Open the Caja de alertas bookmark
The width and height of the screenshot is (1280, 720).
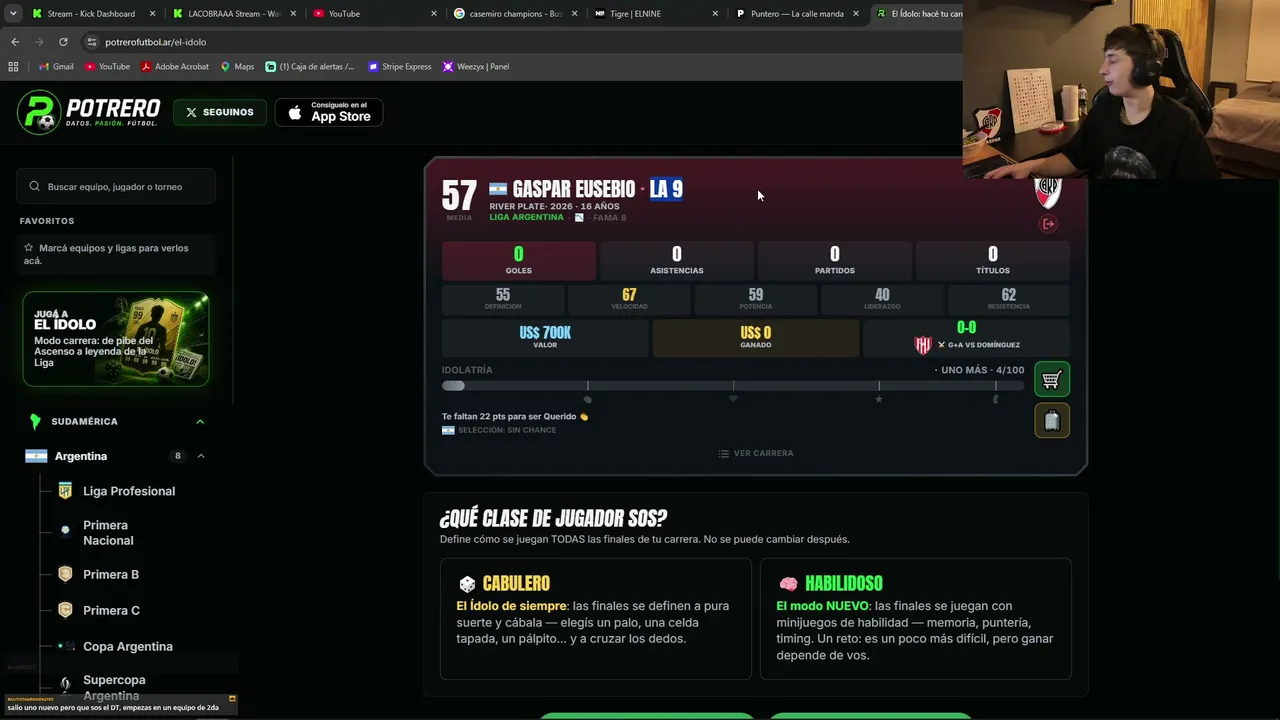310,67
